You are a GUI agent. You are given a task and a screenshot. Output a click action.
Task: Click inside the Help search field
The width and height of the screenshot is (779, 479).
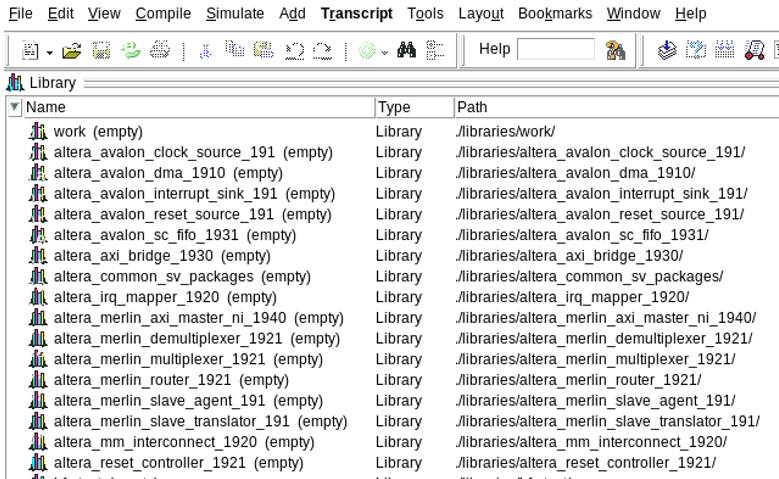[x=555, y=49]
